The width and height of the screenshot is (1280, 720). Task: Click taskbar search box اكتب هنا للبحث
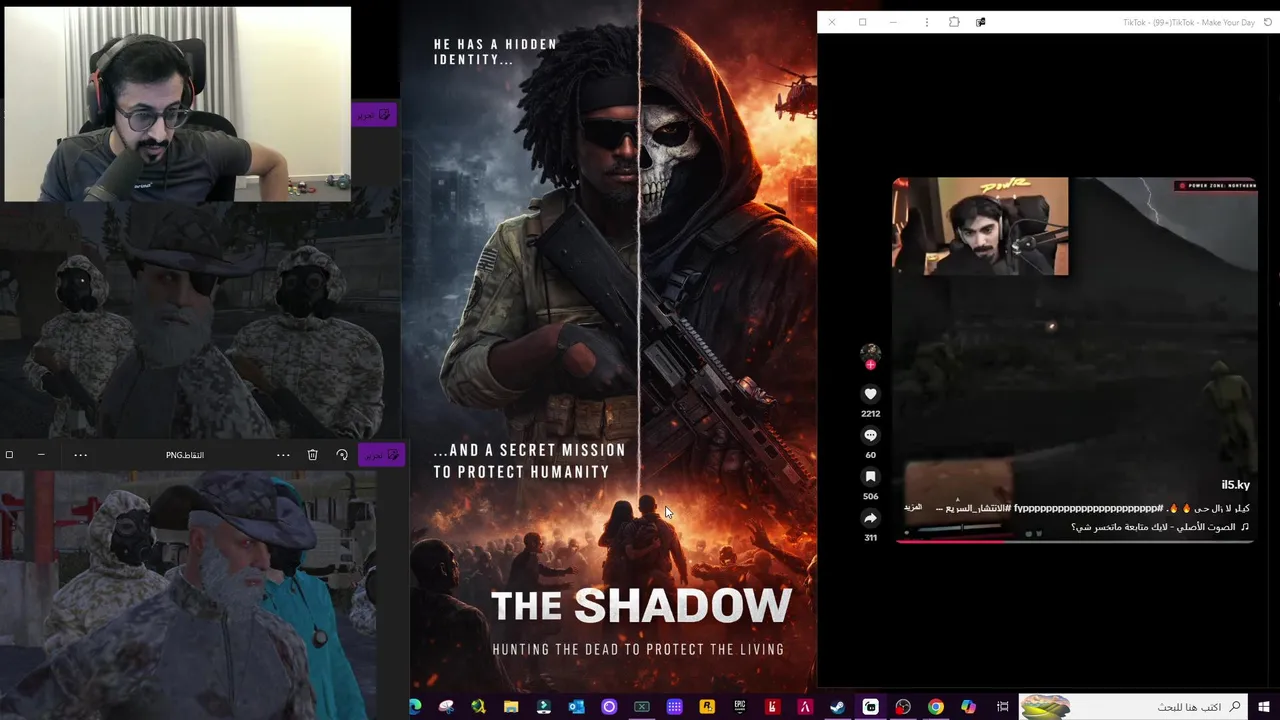tap(1134, 707)
